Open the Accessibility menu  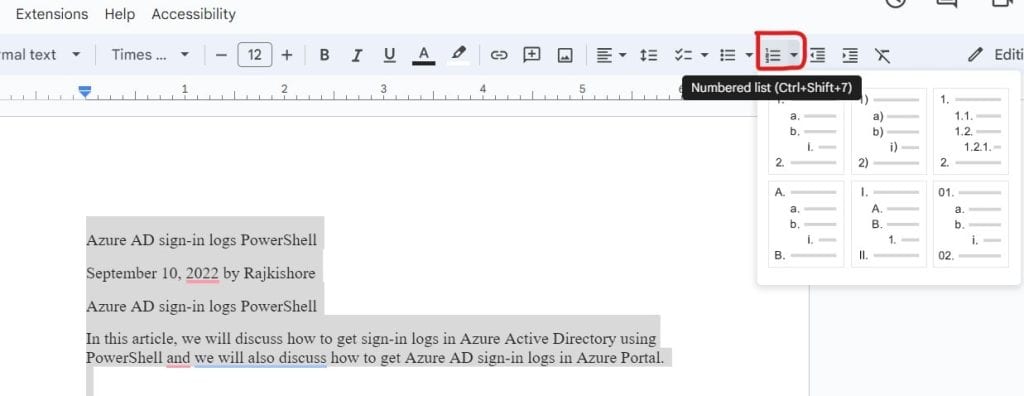[193, 14]
